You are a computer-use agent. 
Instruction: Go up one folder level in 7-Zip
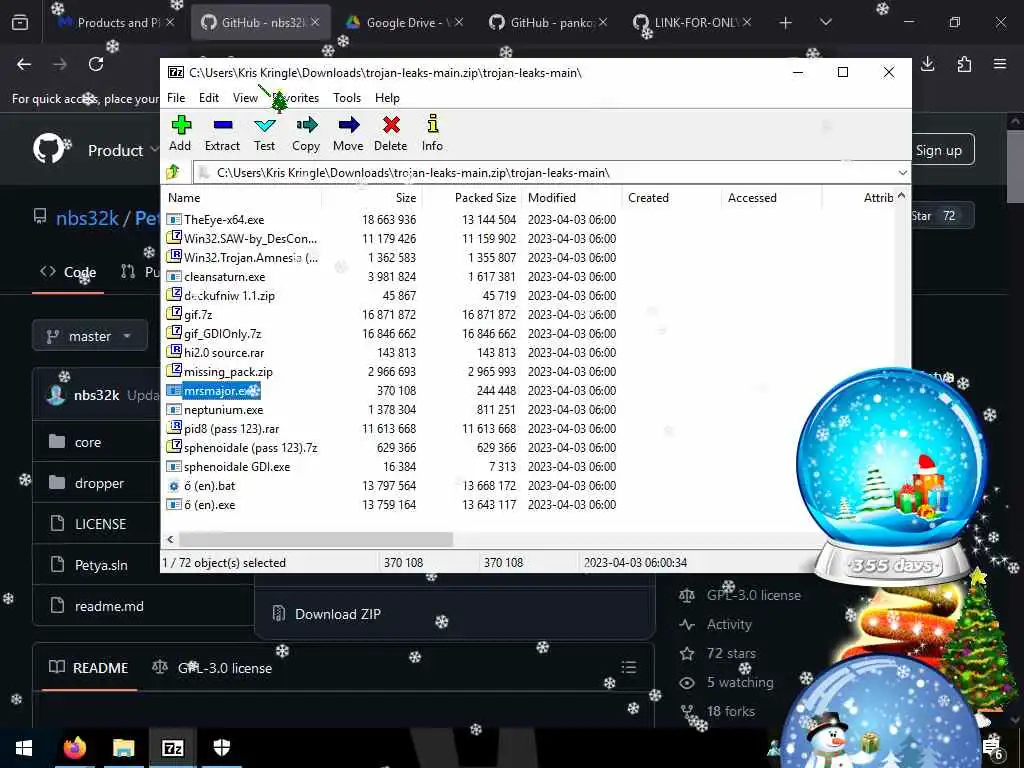pyautogui.click(x=173, y=172)
